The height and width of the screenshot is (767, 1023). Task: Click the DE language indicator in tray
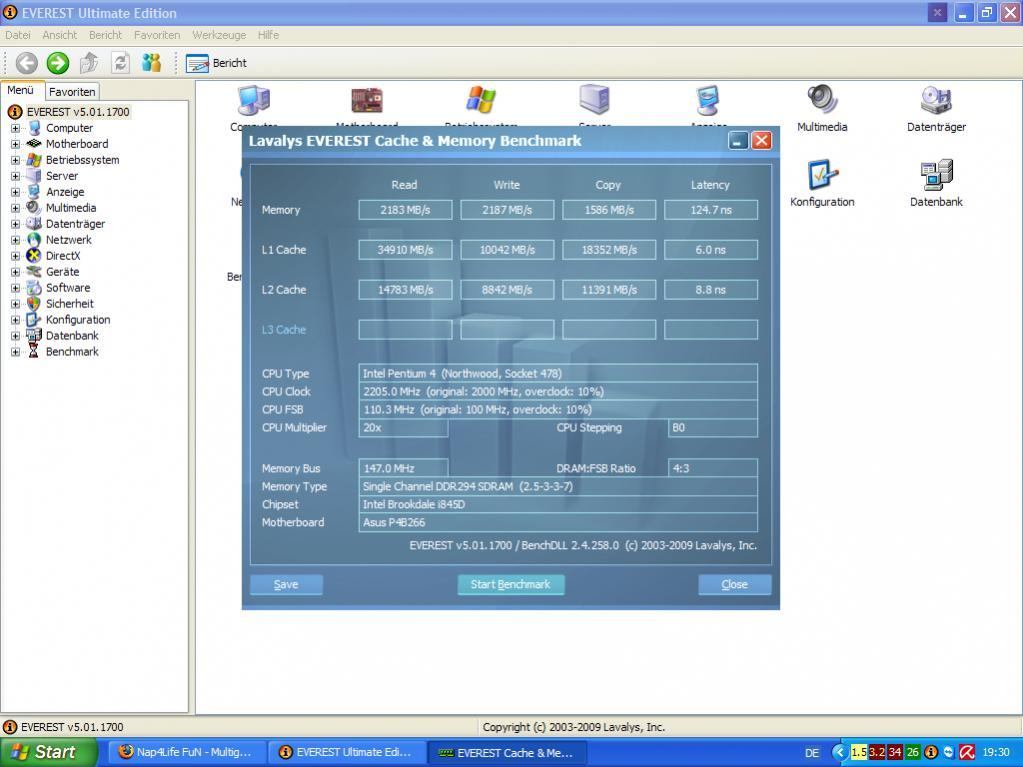tap(812, 753)
